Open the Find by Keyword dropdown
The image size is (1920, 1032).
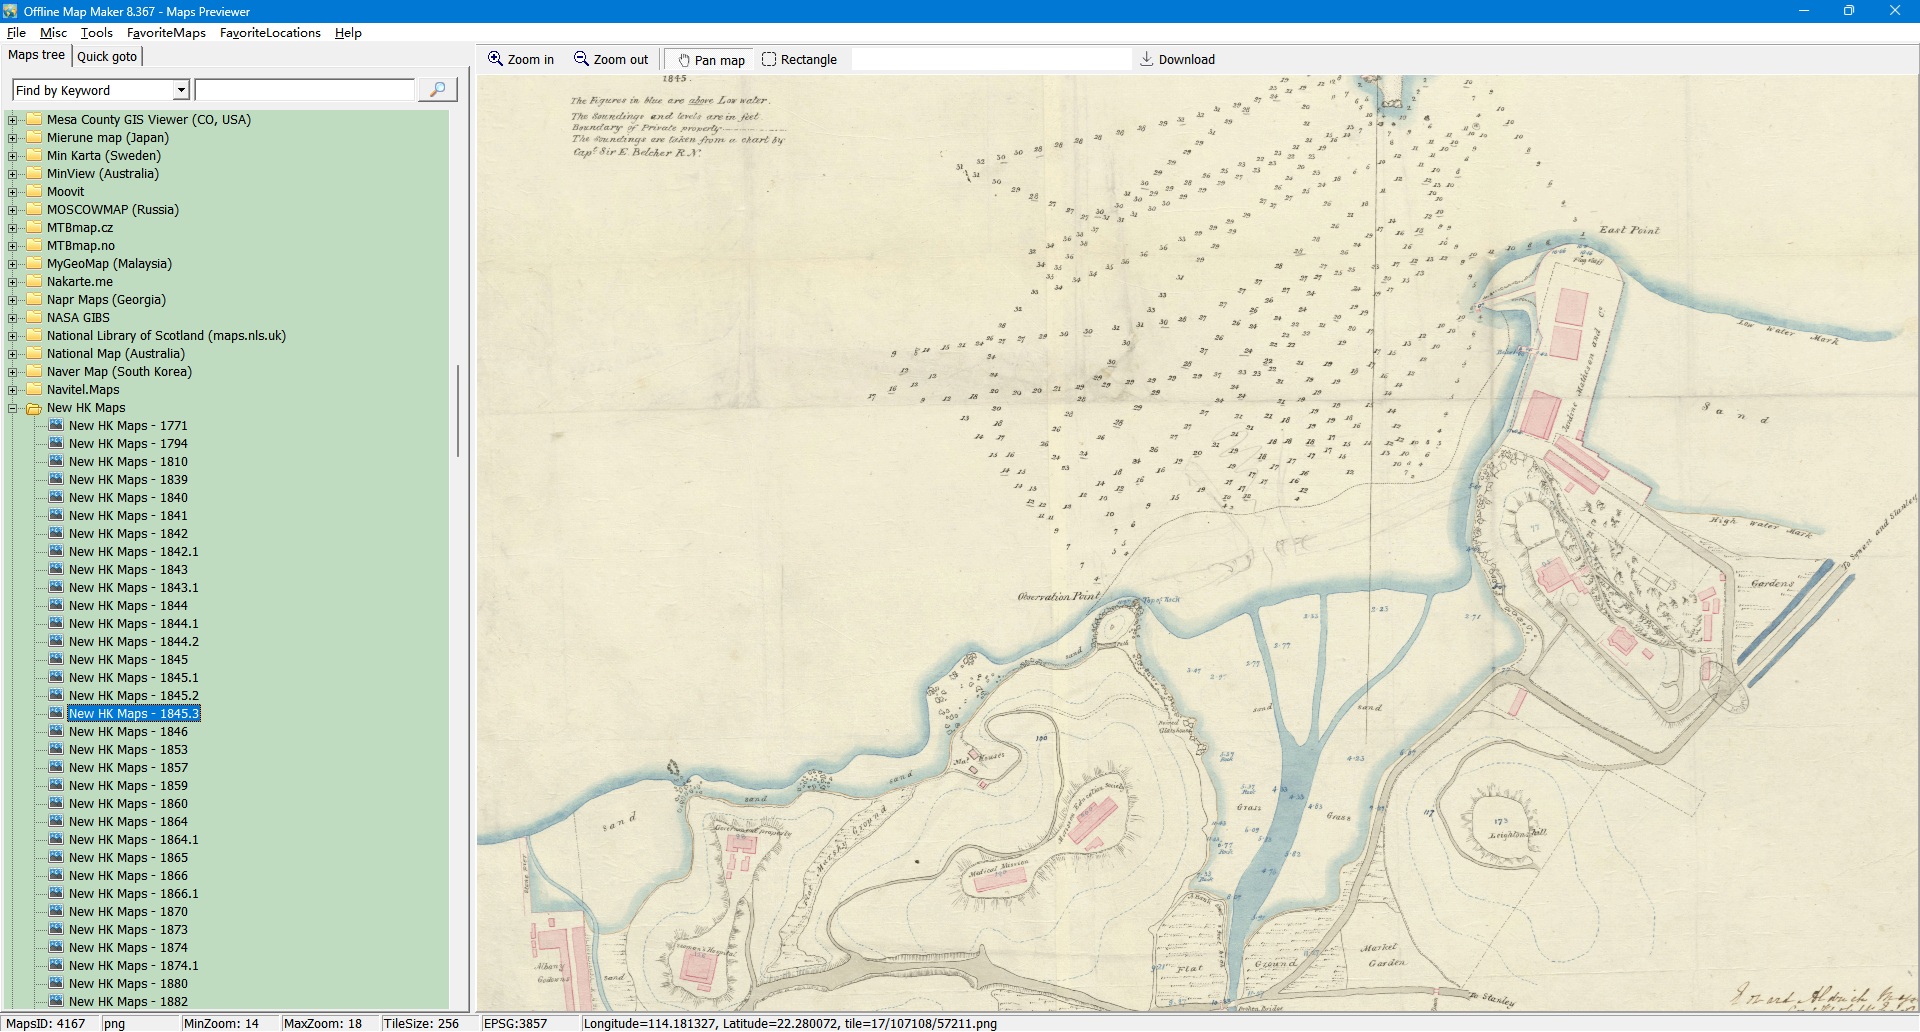(x=181, y=91)
